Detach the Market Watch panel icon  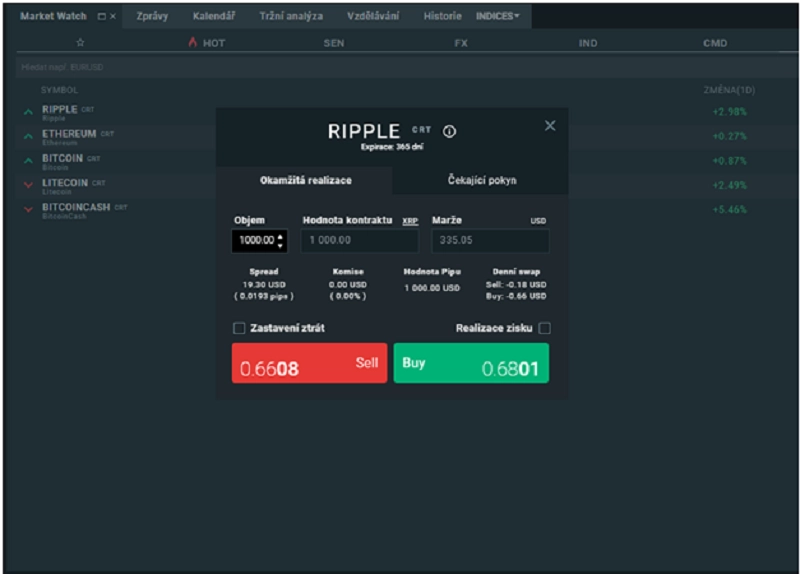(x=102, y=16)
